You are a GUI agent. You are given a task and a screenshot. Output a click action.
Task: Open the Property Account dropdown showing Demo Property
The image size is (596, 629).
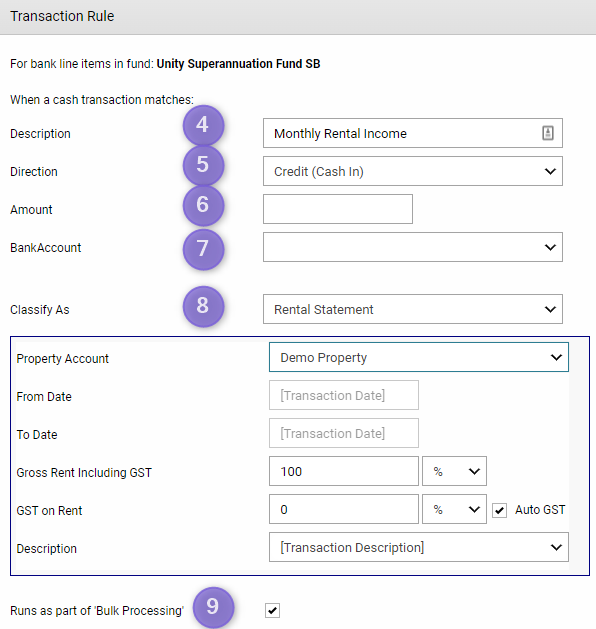pyautogui.click(x=419, y=357)
